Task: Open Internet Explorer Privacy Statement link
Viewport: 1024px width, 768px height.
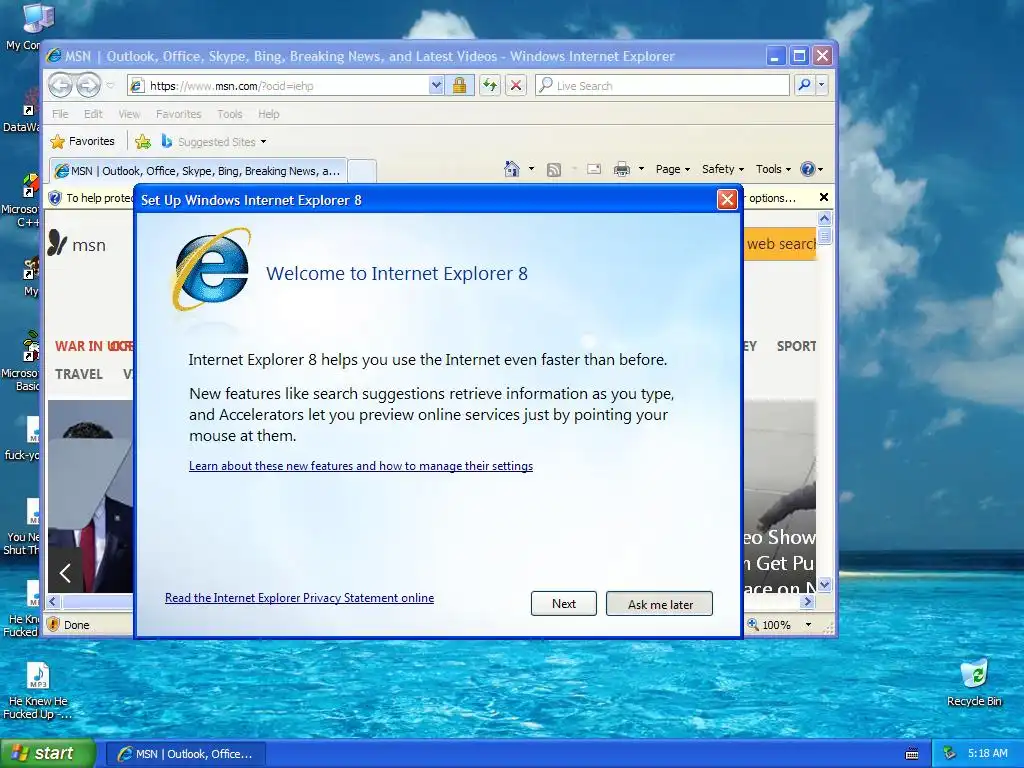Action: (x=299, y=598)
